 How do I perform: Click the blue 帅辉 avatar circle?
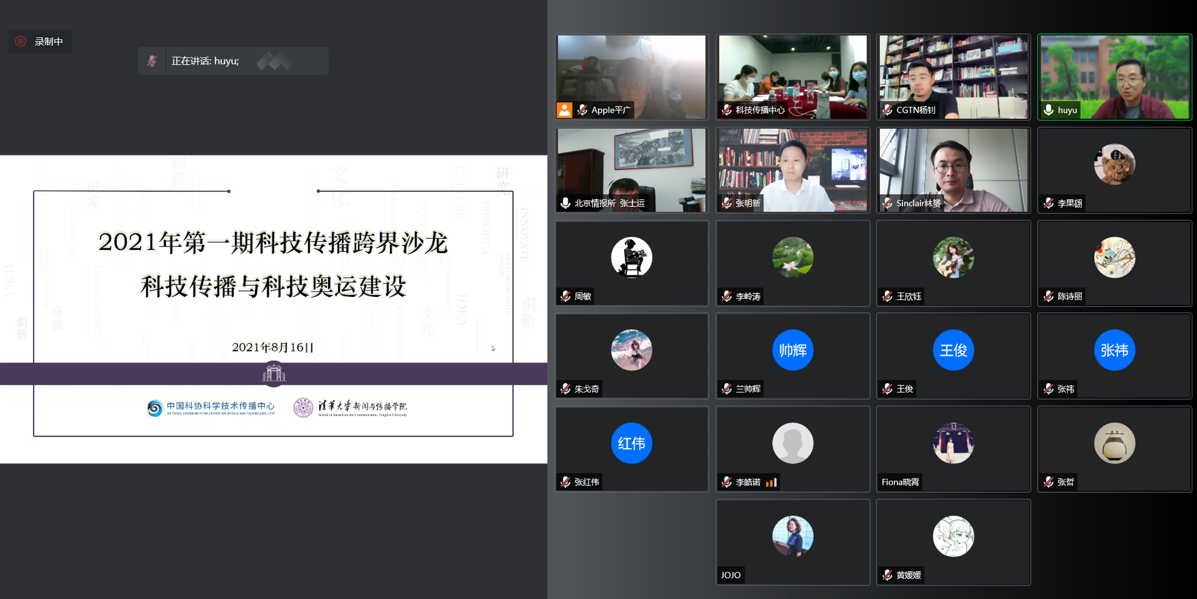pyautogui.click(x=792, y=350)
